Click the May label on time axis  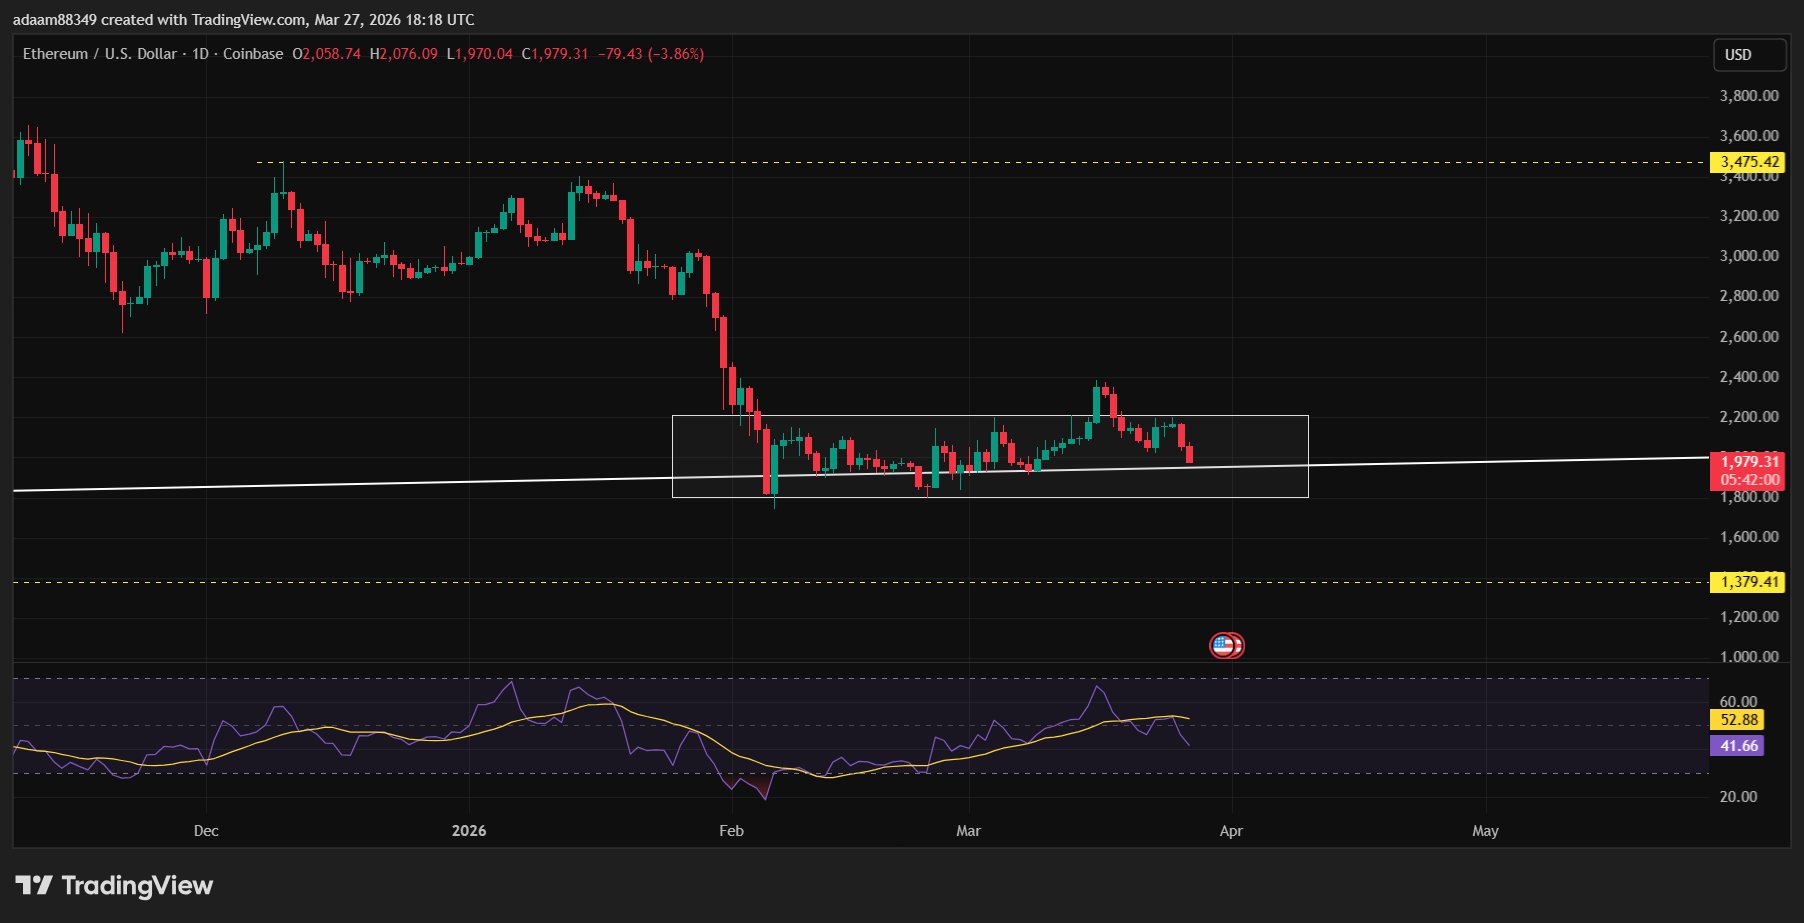coord(1485,831)
